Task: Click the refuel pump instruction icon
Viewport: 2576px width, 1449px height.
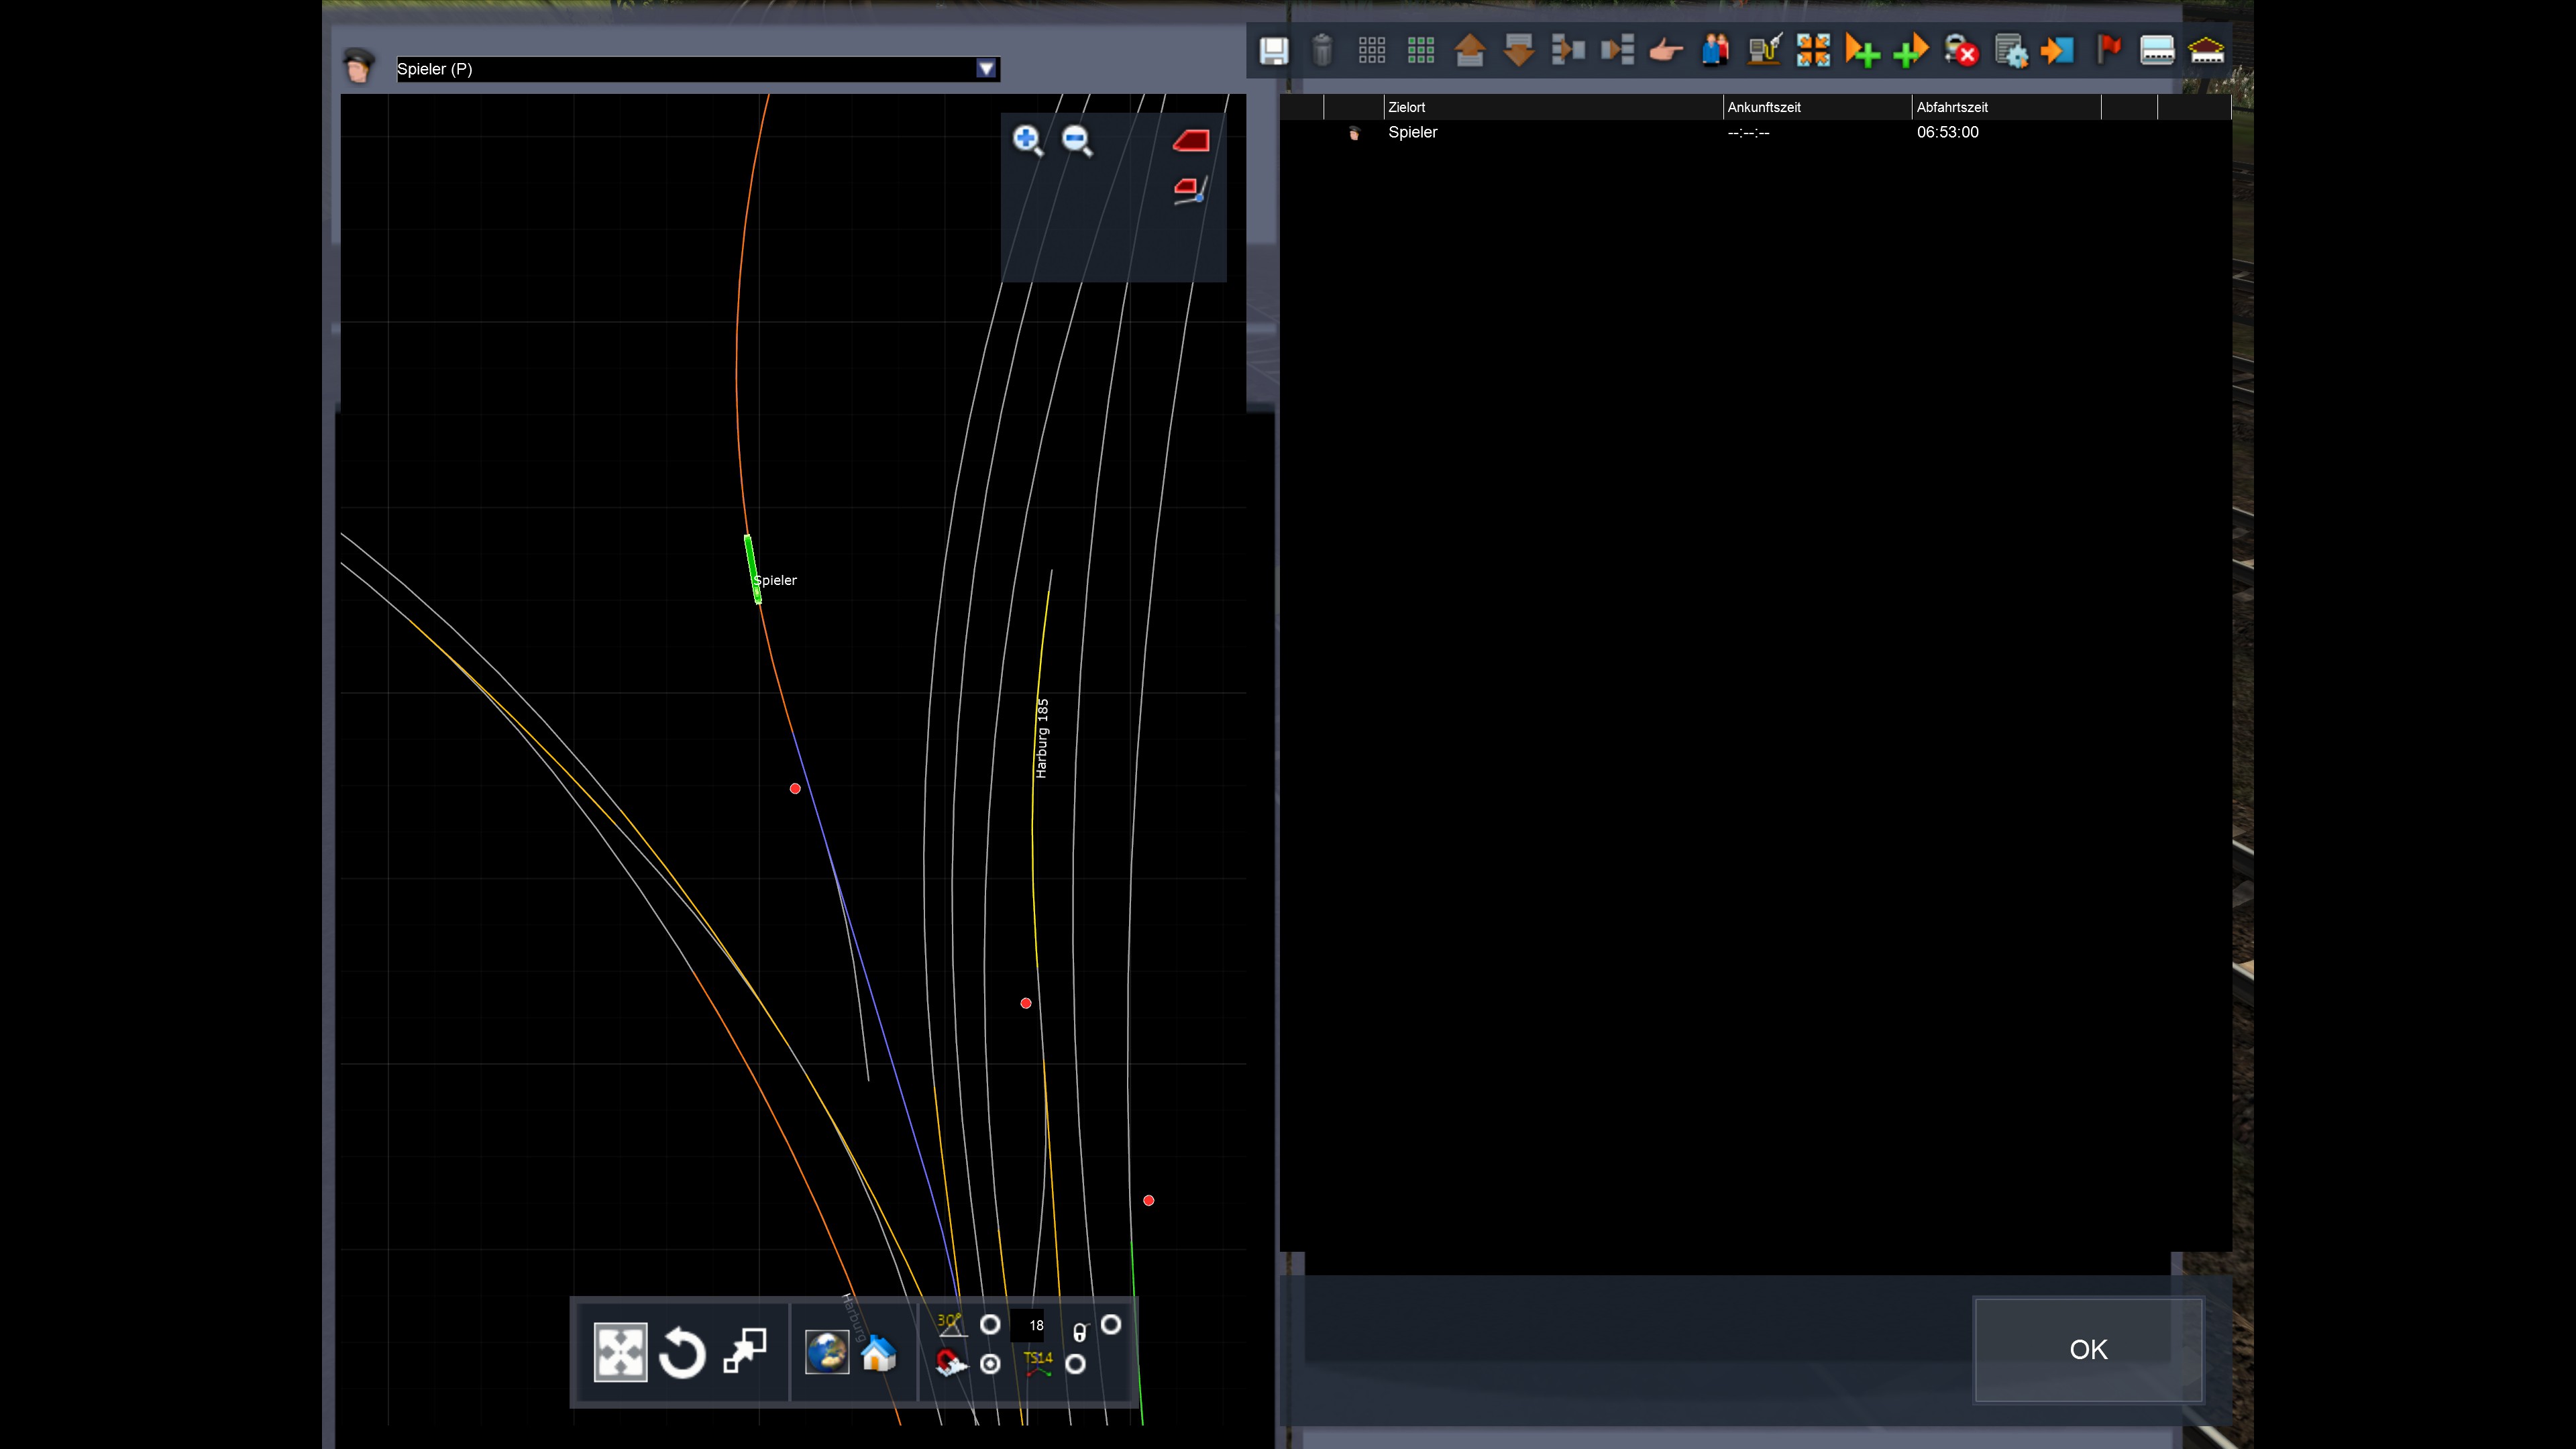Action: point(1764,50)
